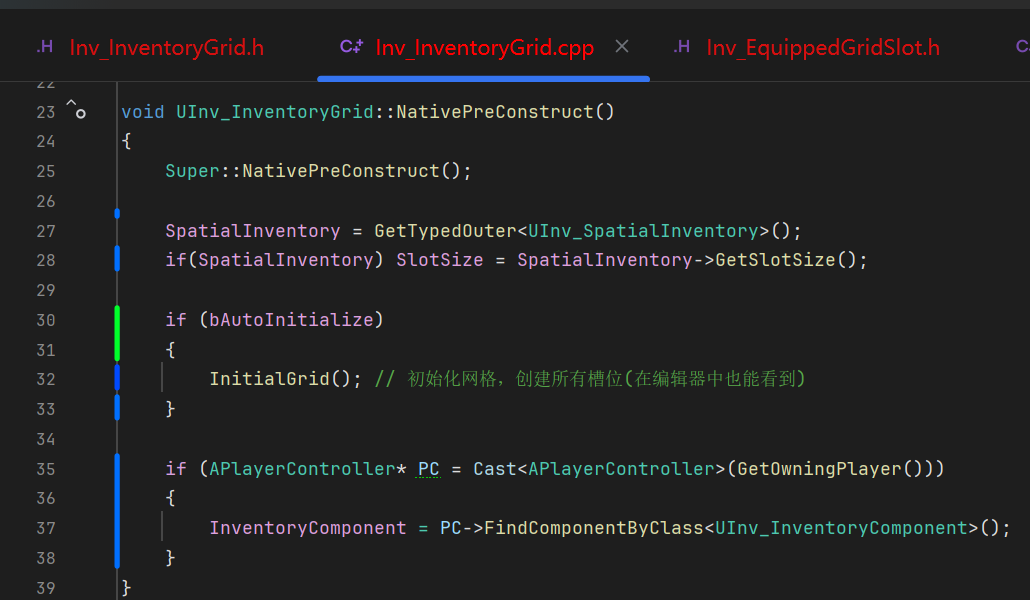The width and height of the screenshot is (1030, 600).
Task: Click the blue change marker at line 28
Action: point(117,259)
